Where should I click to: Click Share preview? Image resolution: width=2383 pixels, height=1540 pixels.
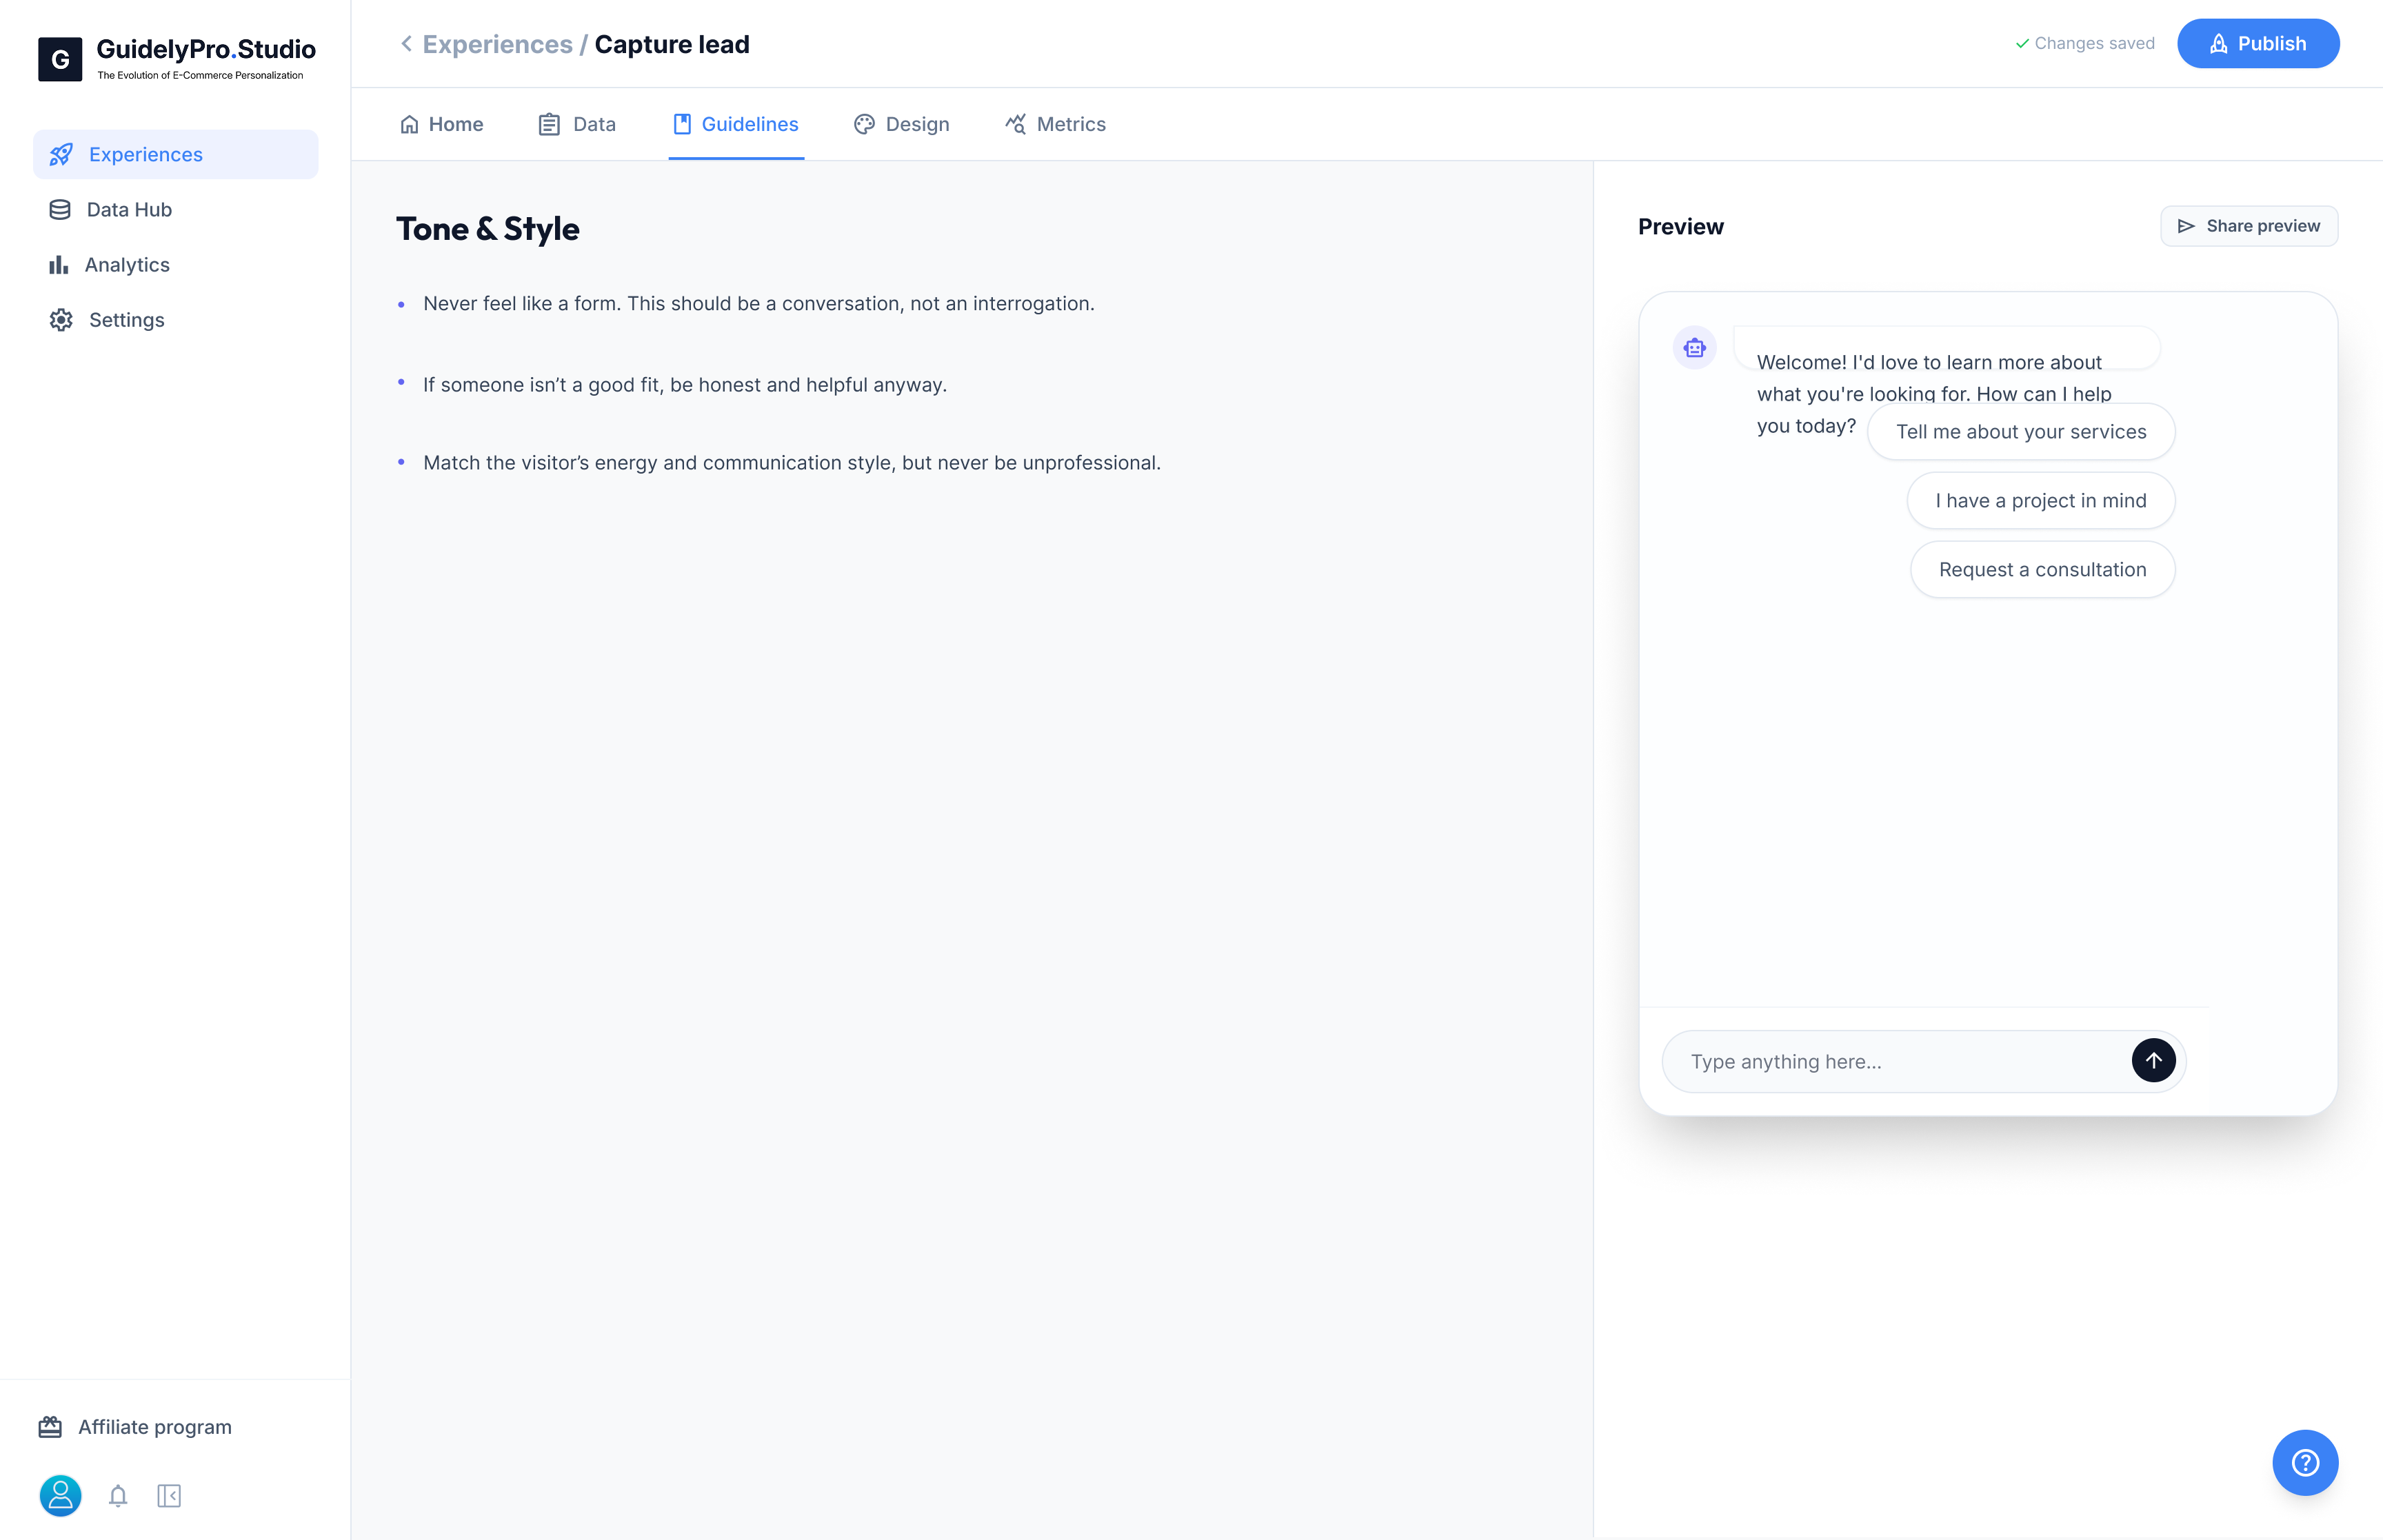click(x=2249, y=226)
